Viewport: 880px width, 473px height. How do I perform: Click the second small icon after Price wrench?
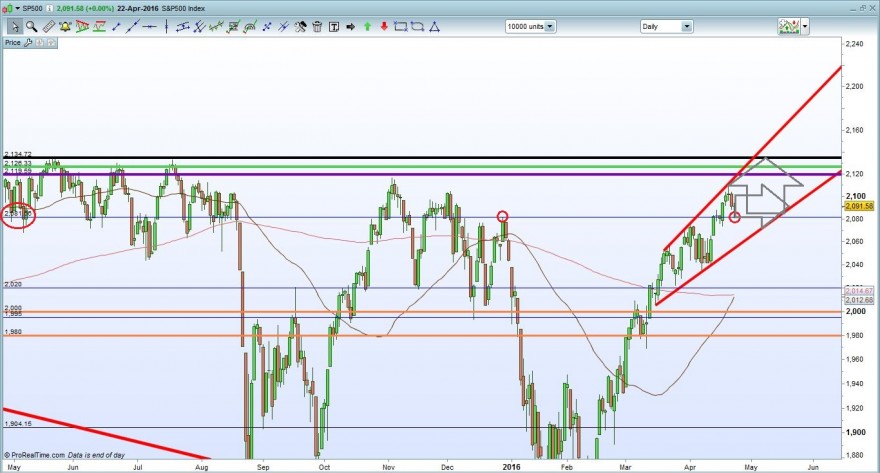click(51, 43)
